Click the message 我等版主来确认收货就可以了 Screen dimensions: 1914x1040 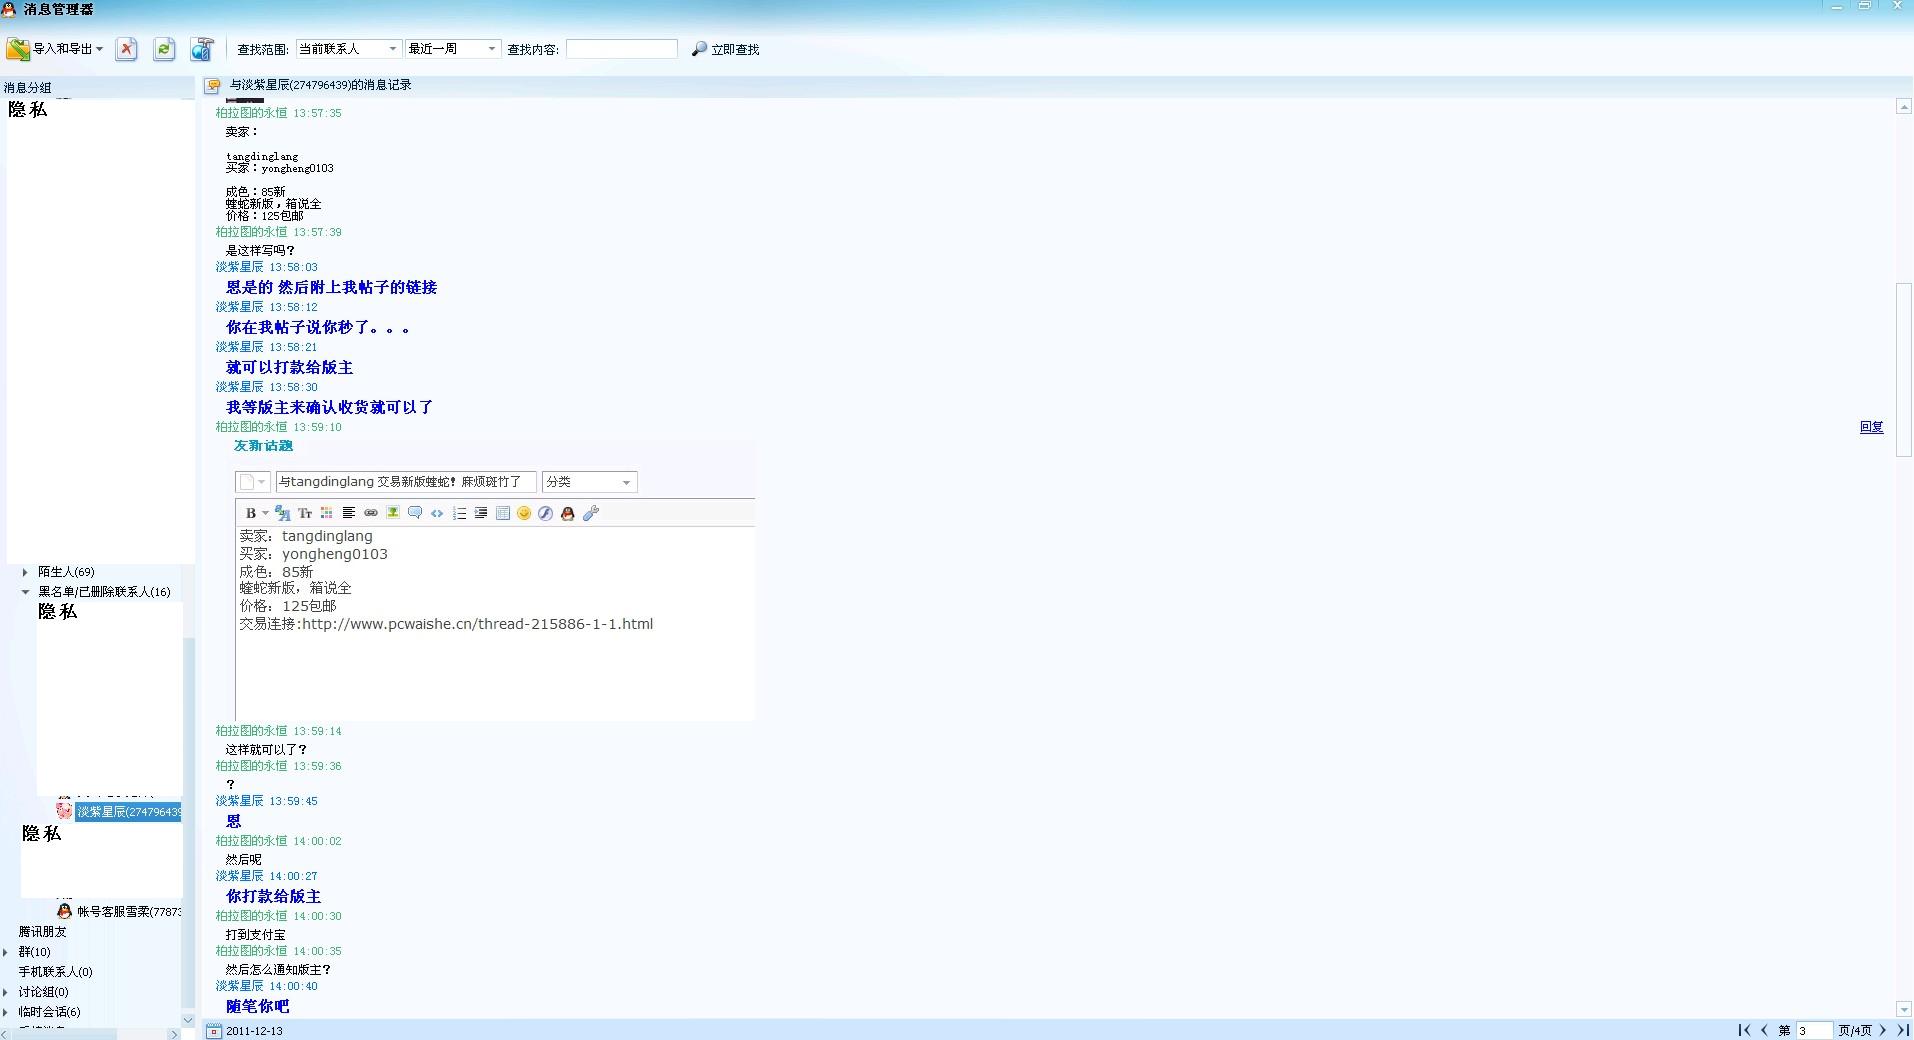(329, 408)
